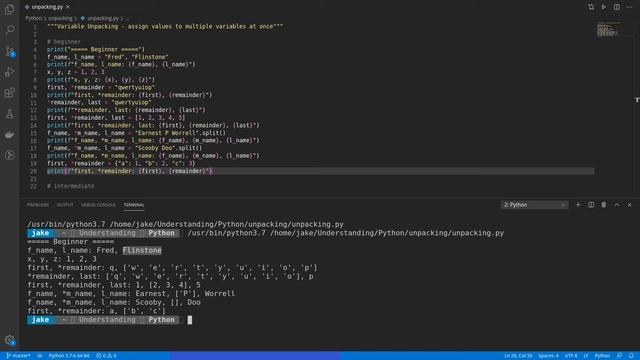Click the Ln 20, Col position indicator
640x360 pixels.
coord(518,356)
